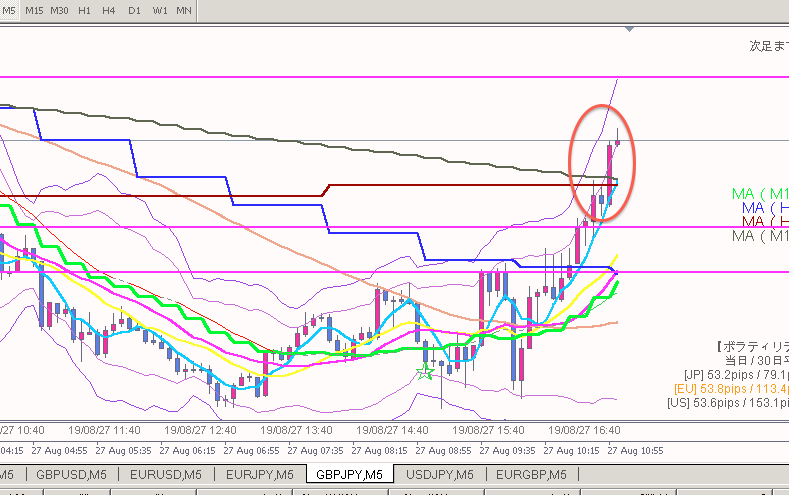
Task: Click the 27 Aug 08:55 time label
Action: (443, 450)
